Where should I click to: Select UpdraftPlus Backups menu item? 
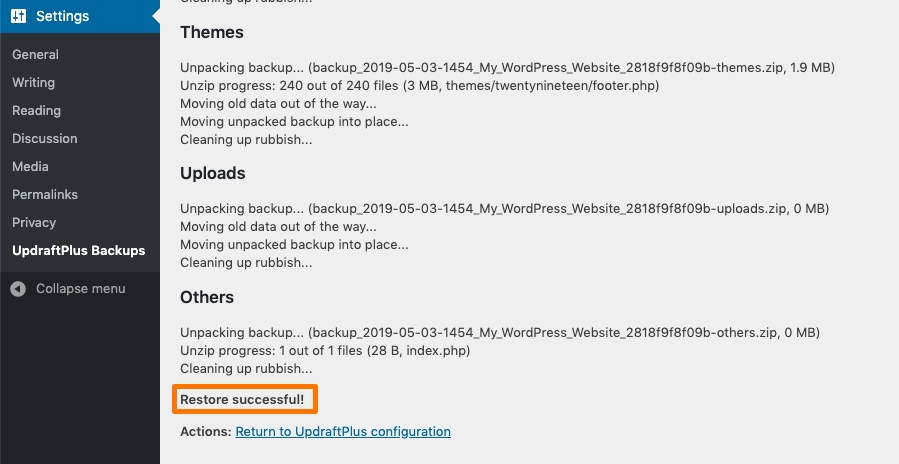(79, 251)
